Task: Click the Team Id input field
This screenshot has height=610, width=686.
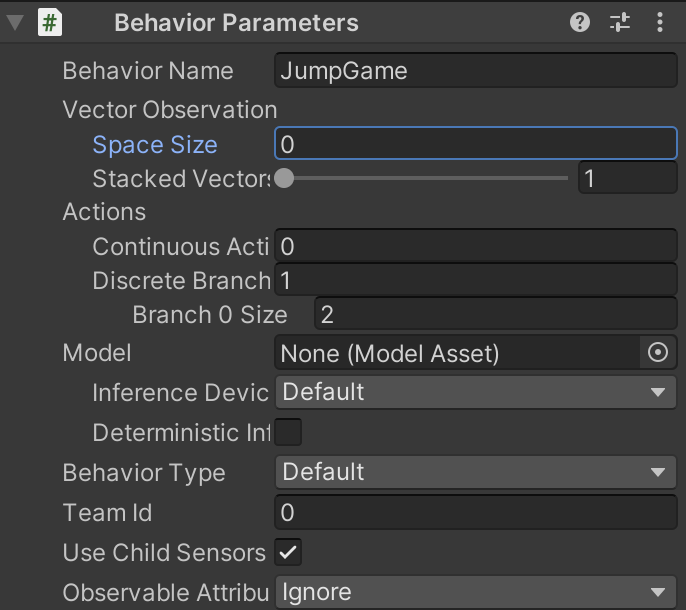Action: (x=476, y=512)
